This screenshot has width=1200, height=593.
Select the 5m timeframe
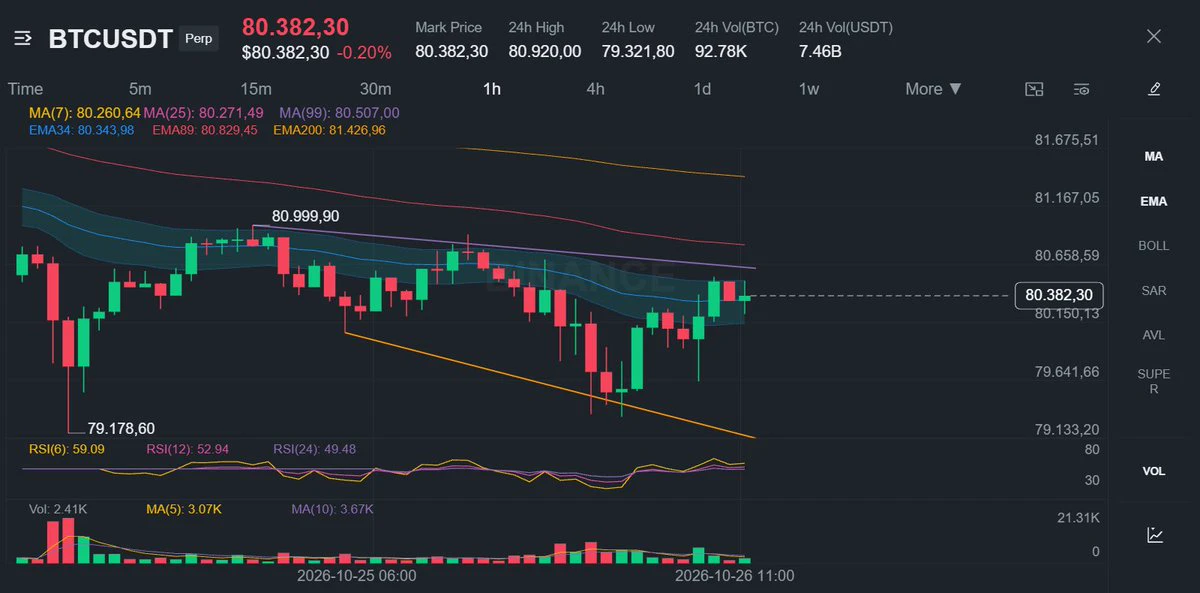pyautogui.click(x=140, y=89)
